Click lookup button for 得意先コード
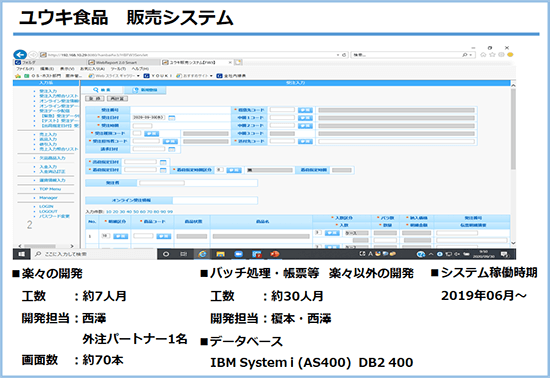 pos(305,110)
